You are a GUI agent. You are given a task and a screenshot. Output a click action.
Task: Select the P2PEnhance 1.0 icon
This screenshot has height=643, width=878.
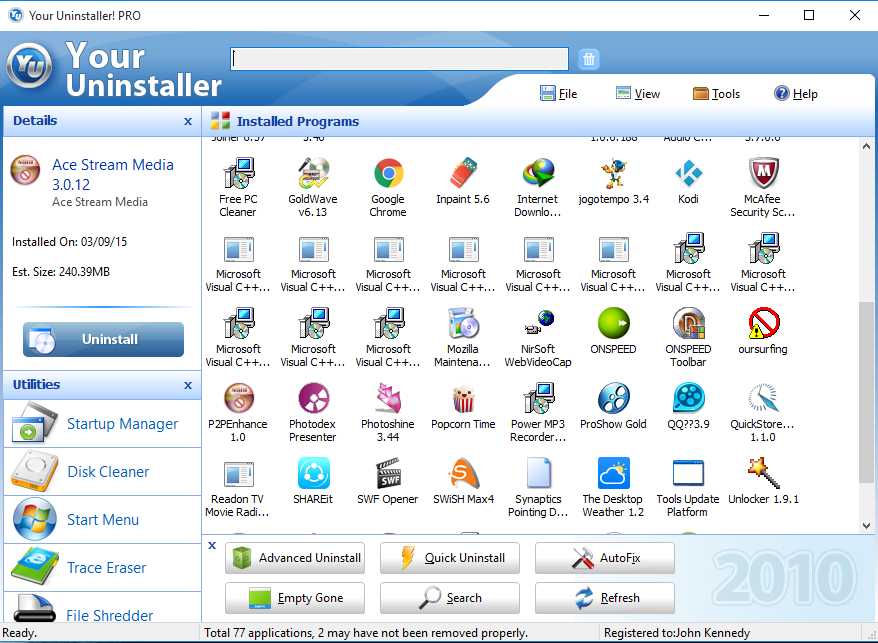[239, 398]
